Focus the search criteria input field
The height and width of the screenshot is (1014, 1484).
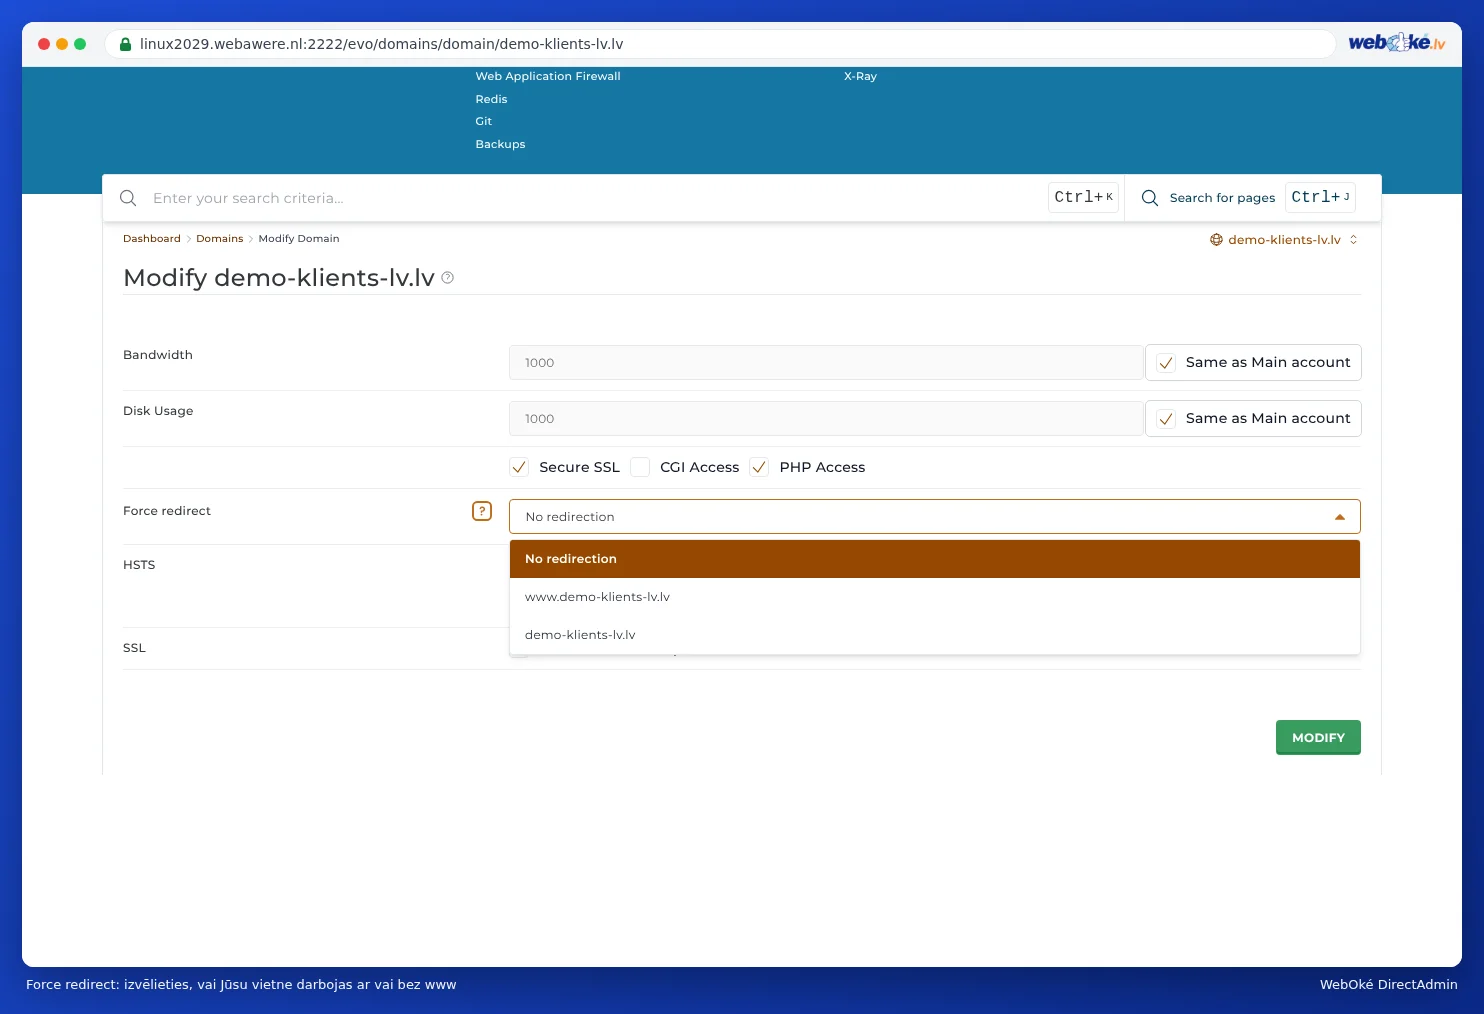(595, 198)
